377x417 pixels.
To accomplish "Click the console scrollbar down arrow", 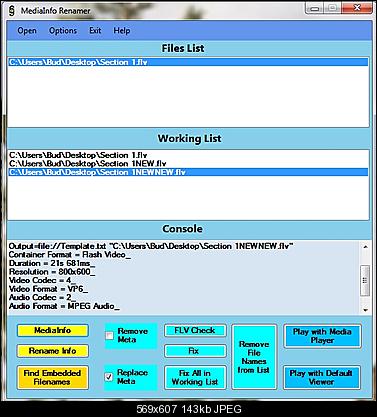I will (365, 310).
